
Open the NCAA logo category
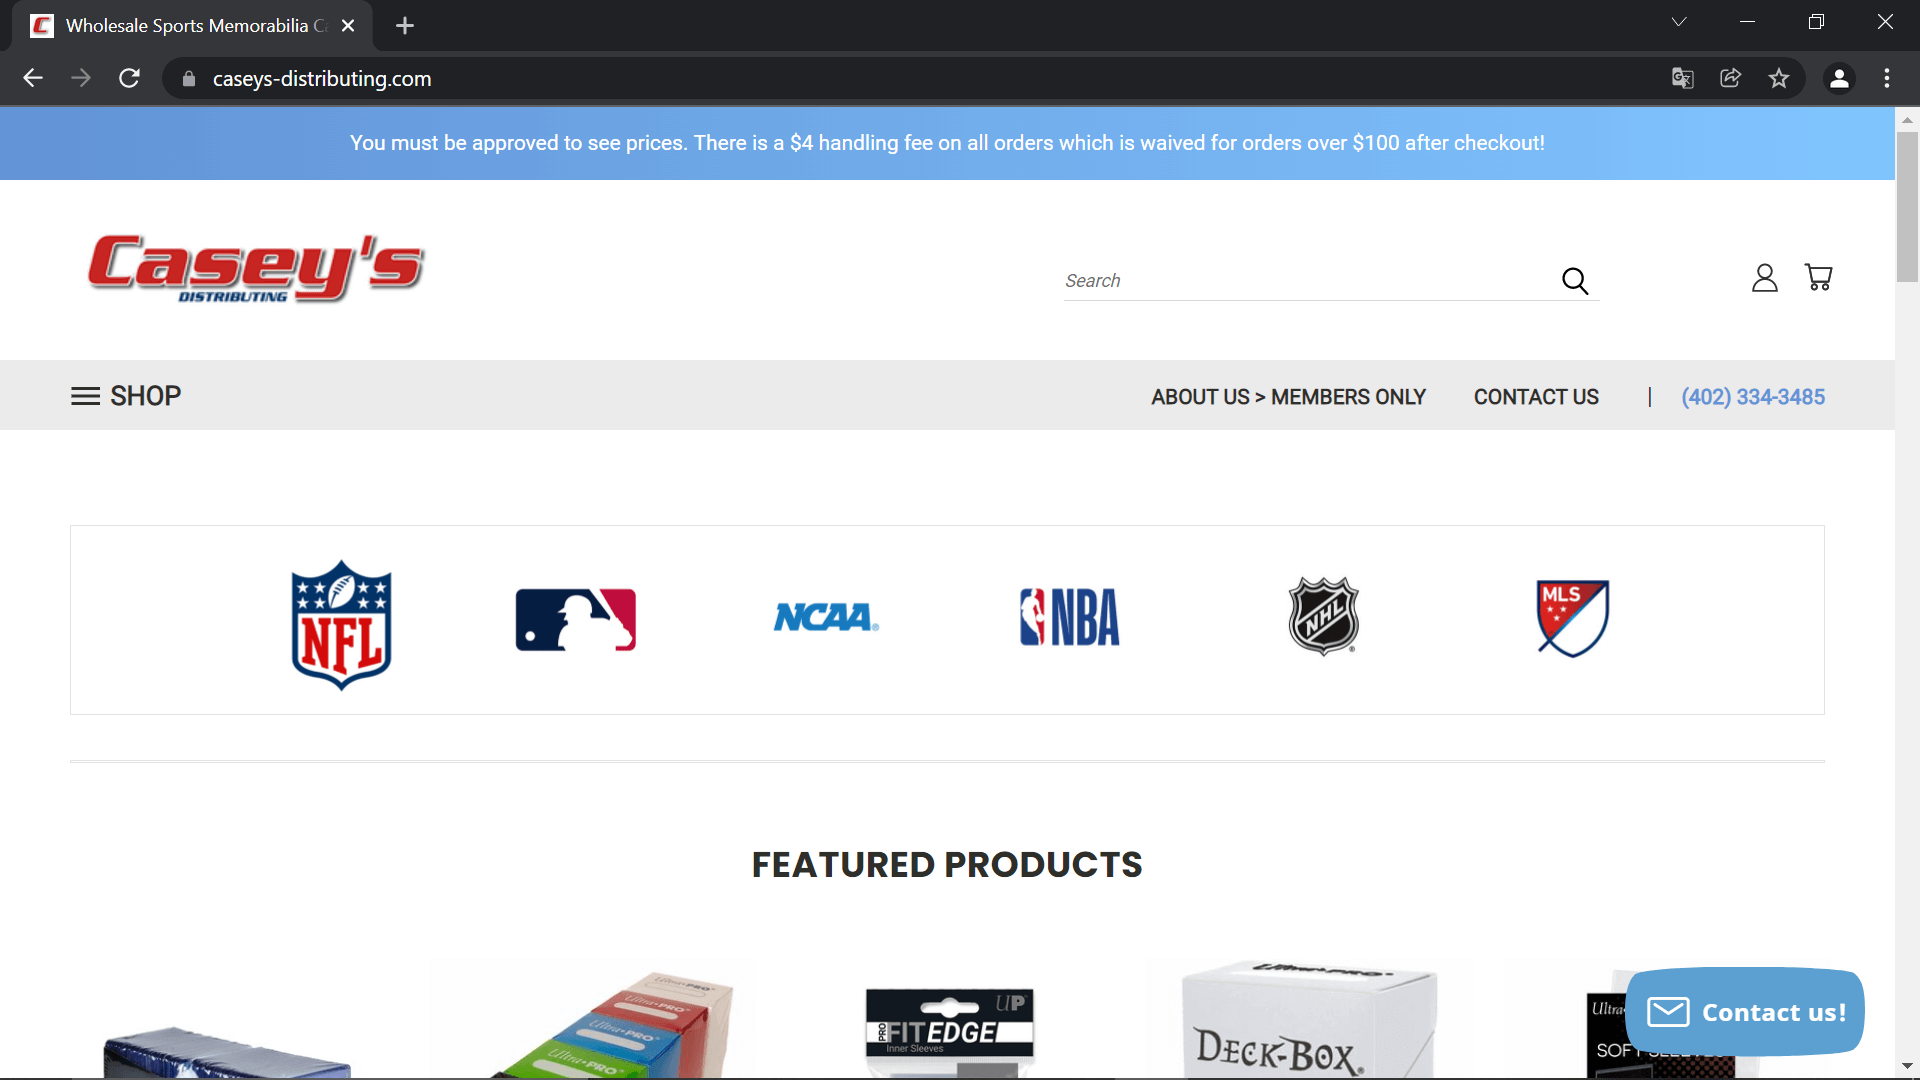pos(826,617)
